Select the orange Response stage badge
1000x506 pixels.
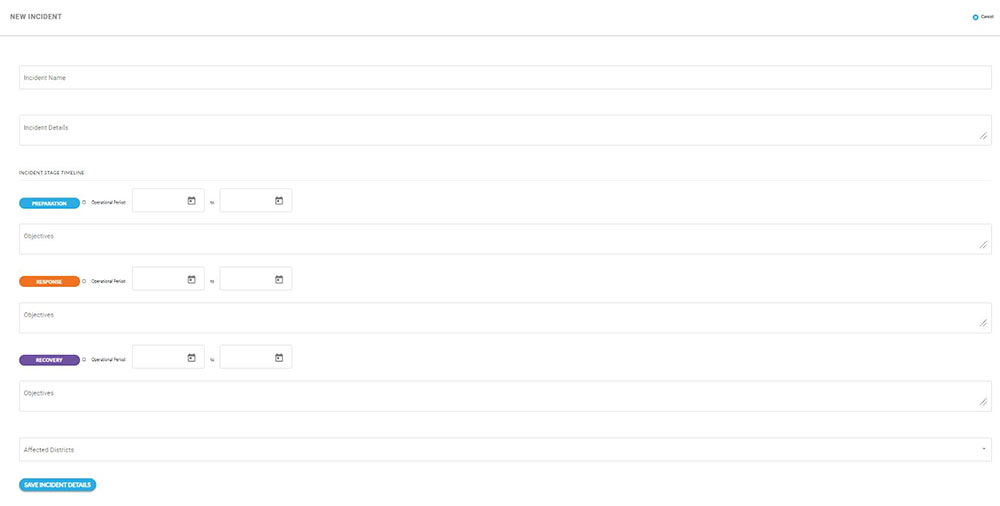point(49,281)
